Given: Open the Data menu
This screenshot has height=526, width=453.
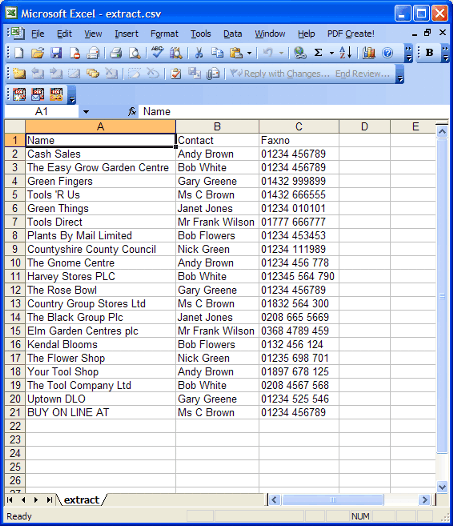Looking at the screenshot, I should [233, 34].
